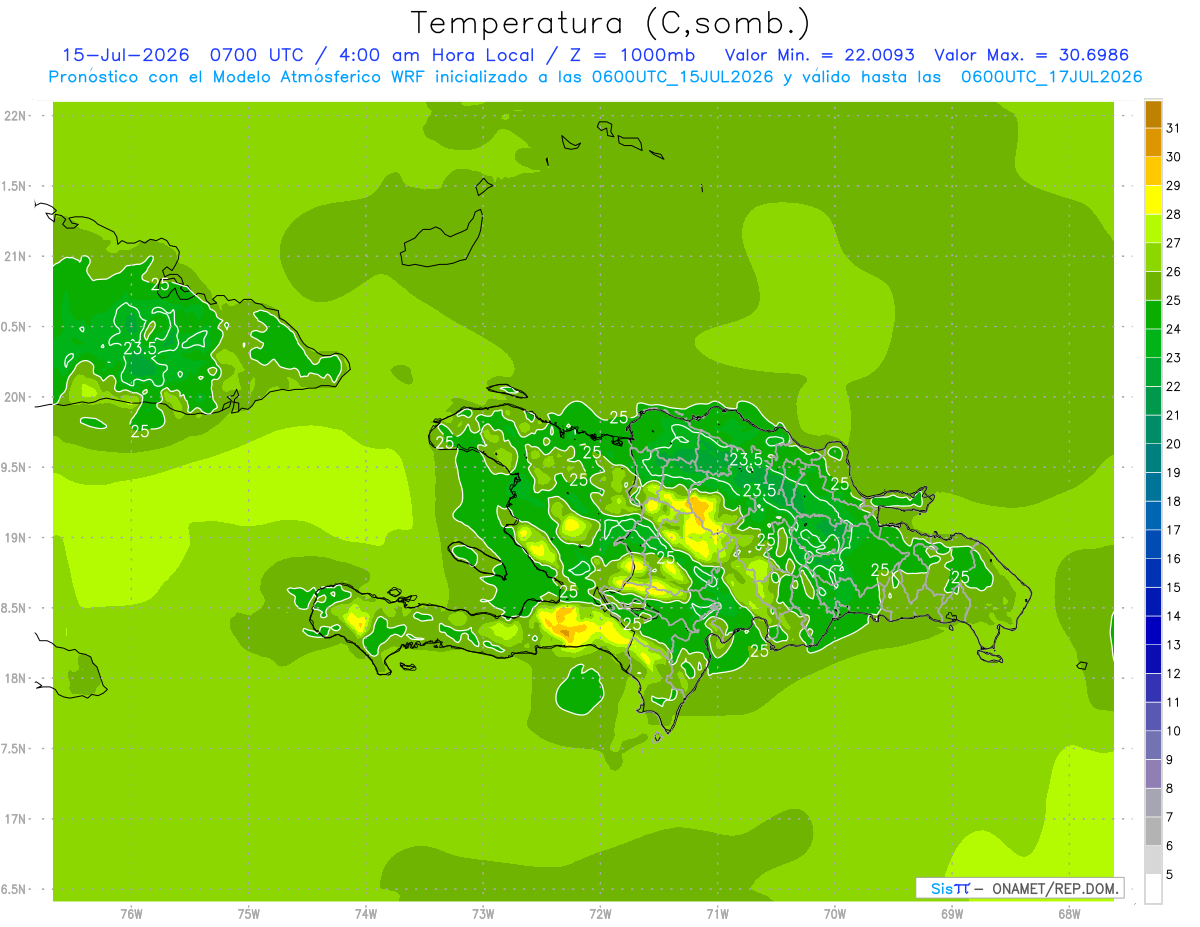
Task: Click the '71W' longitude axis label
Action: 717,914
